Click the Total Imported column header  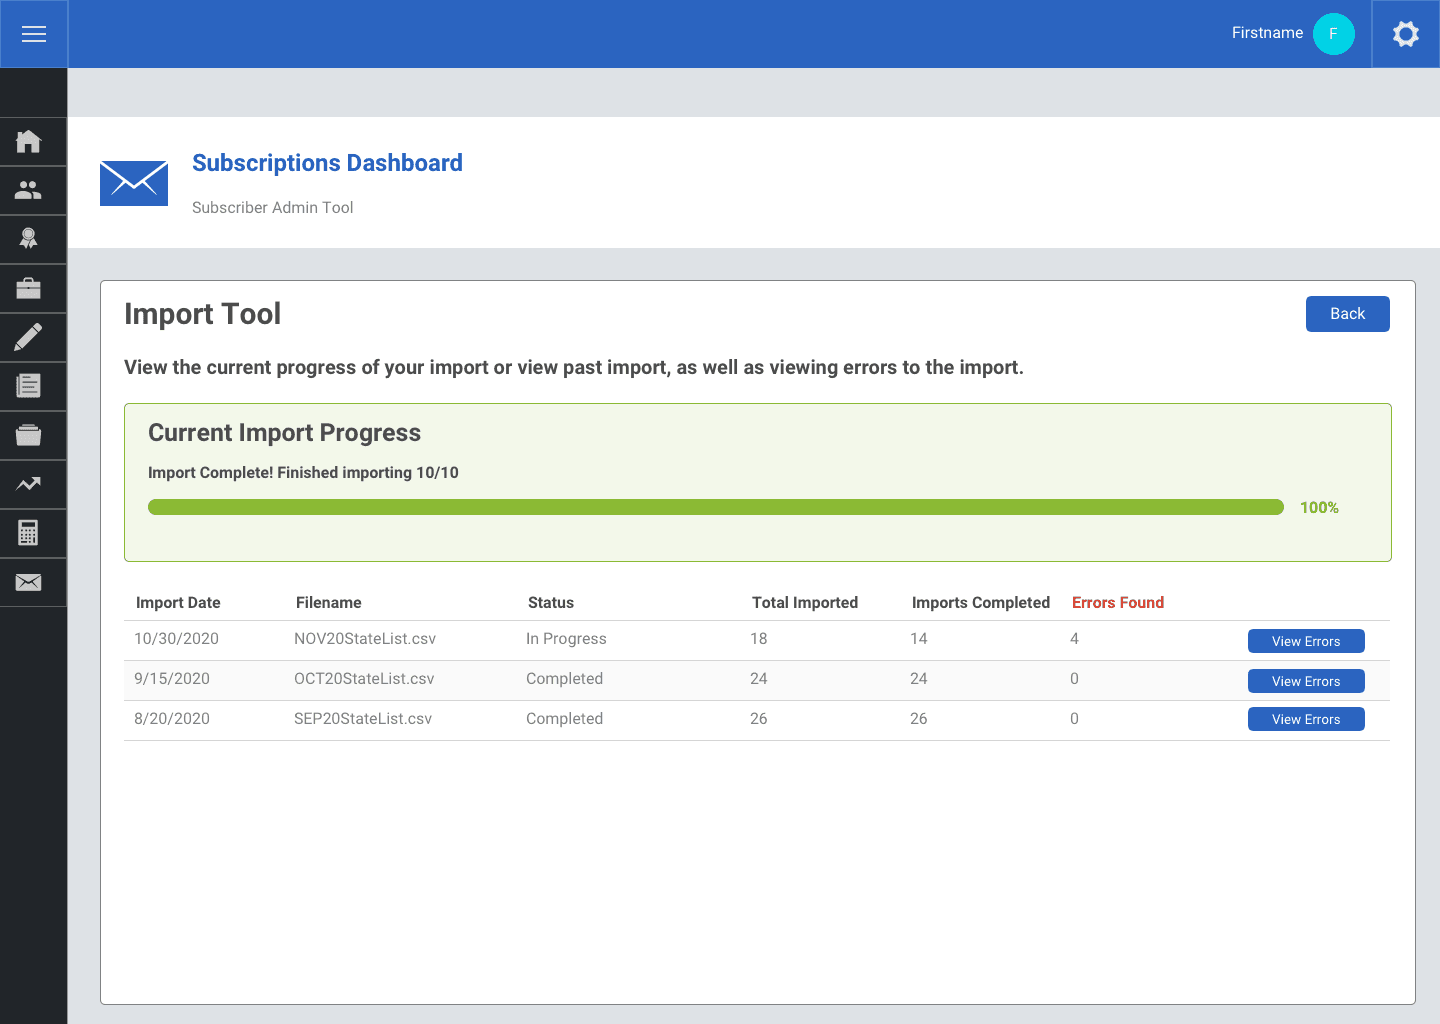(x=805, y=602)
